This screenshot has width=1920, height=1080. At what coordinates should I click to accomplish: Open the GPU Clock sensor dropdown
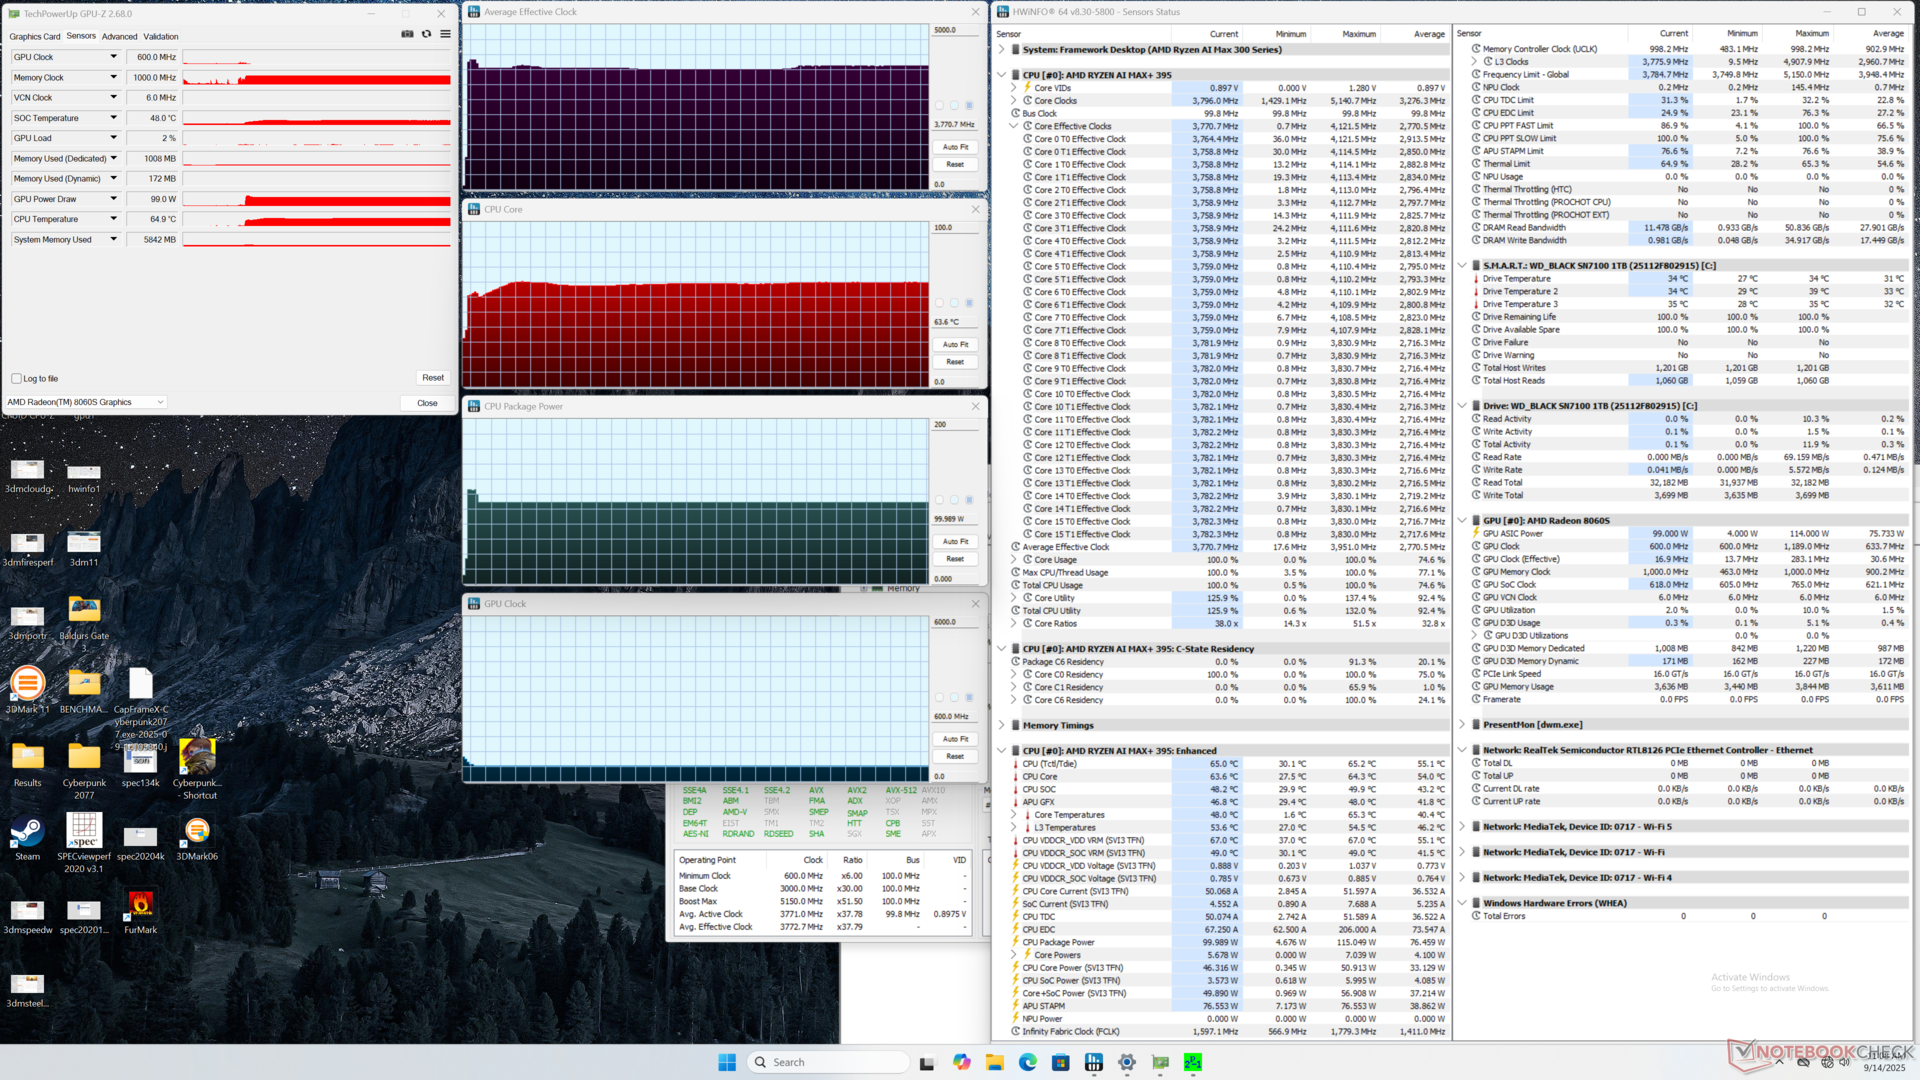(x=113, y=57)
